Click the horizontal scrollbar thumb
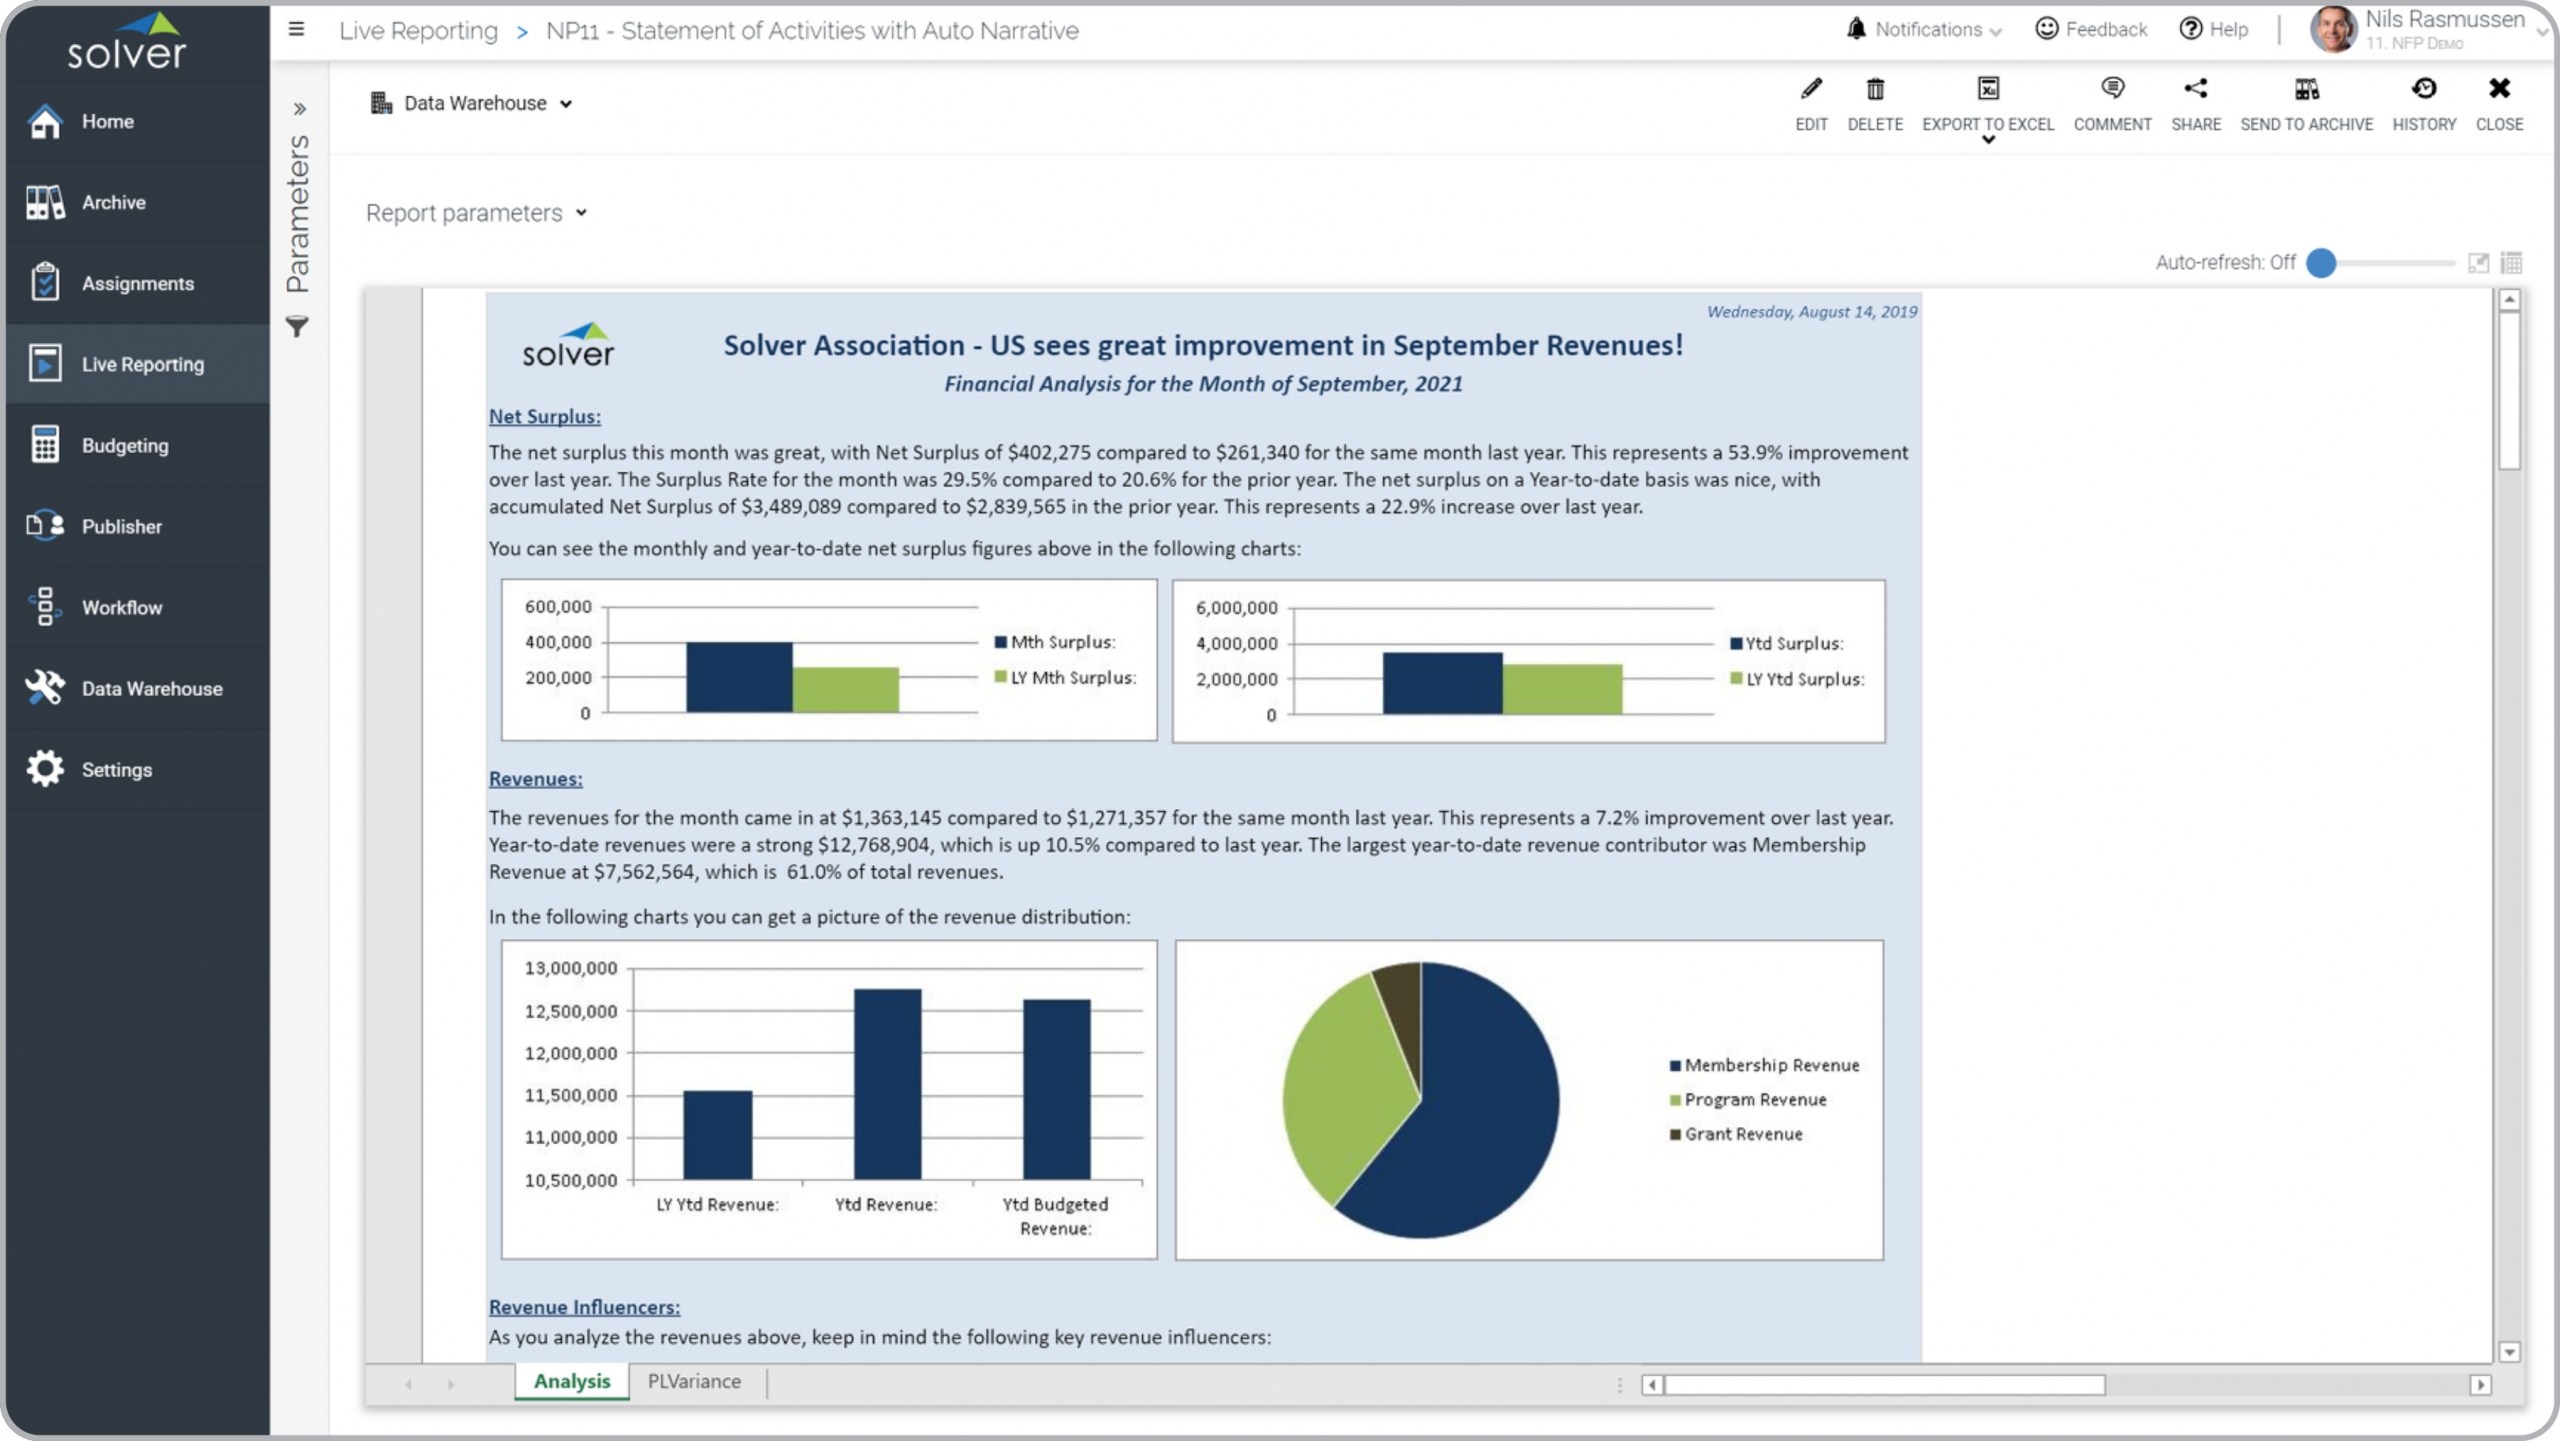 point(1884,1385)
